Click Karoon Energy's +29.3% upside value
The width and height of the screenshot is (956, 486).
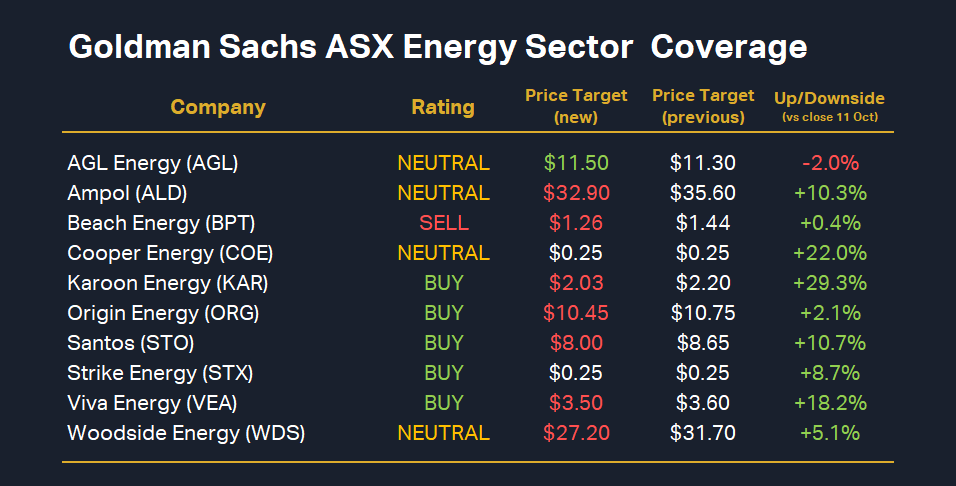[829, 283]
